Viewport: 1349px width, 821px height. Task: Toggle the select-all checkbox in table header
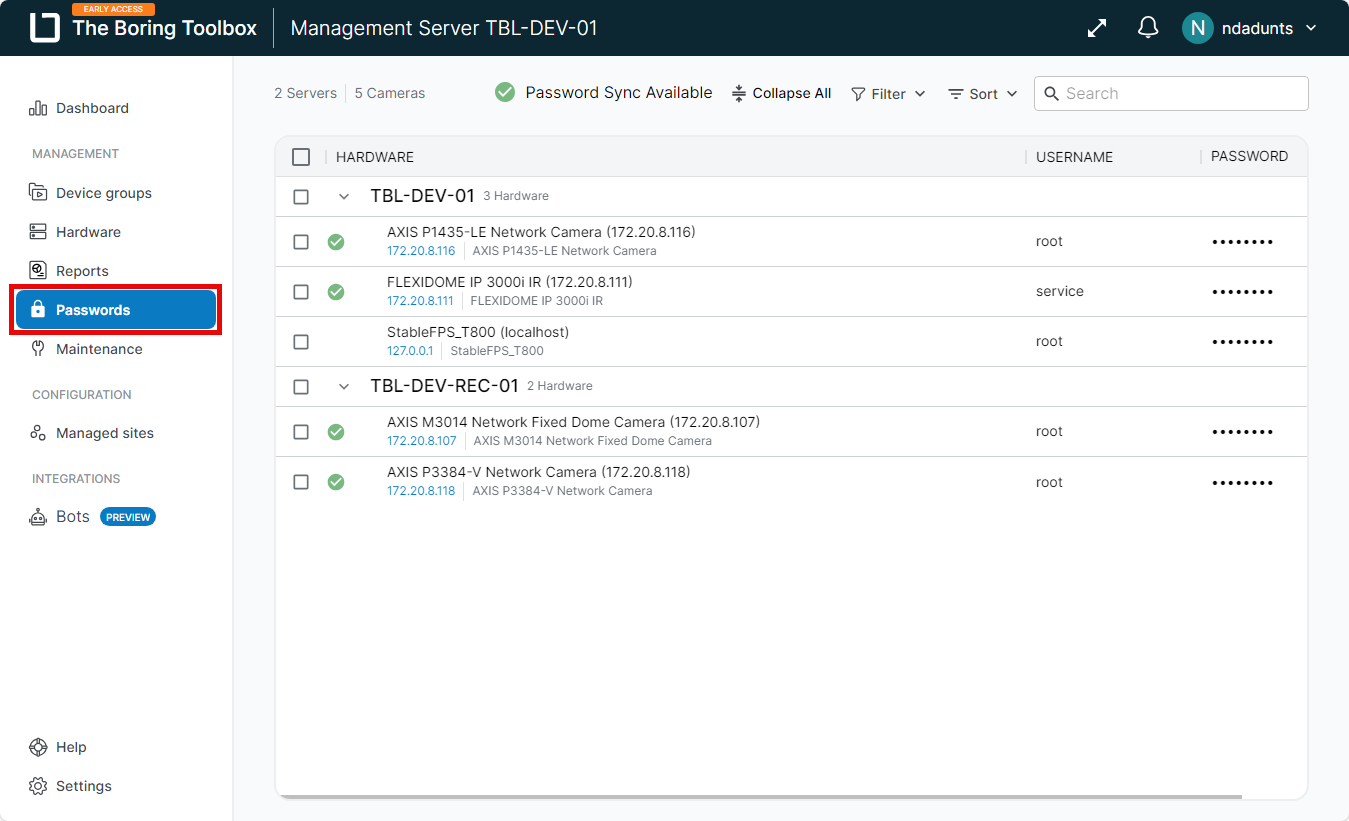coord(301,157)
